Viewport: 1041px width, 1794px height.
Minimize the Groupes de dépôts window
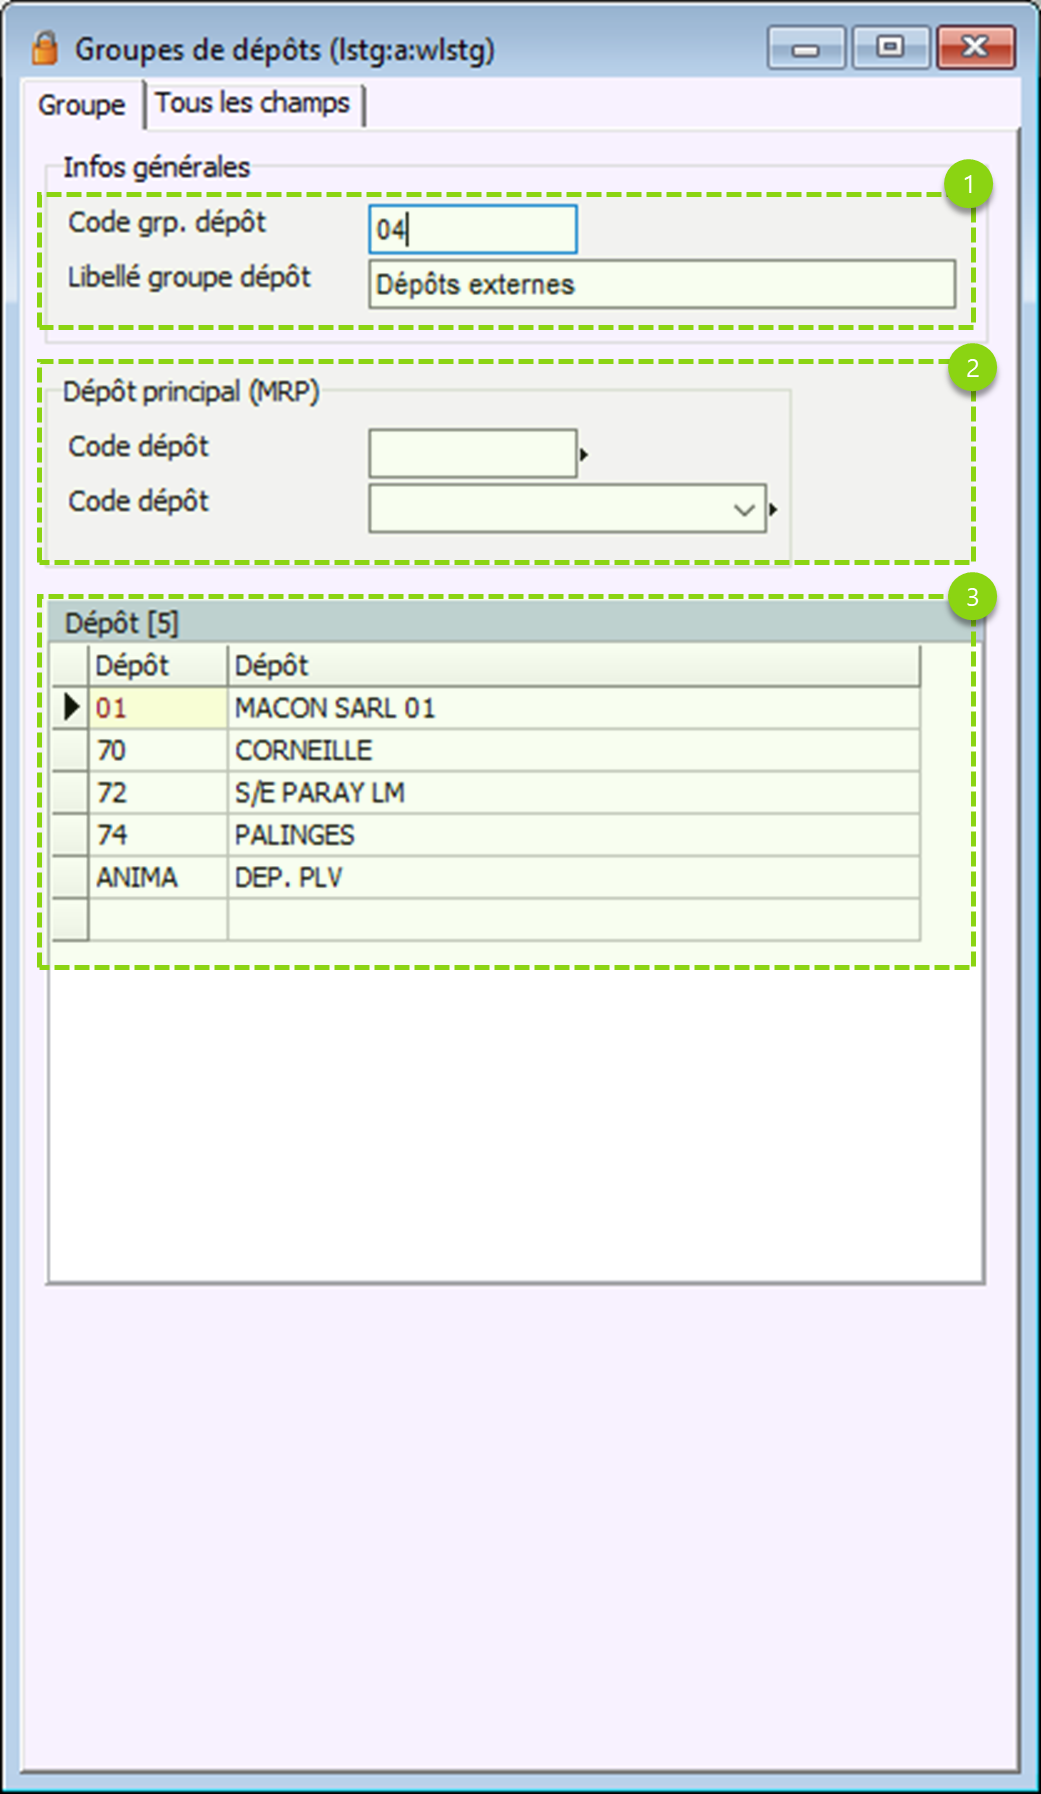tap(806, 48)
